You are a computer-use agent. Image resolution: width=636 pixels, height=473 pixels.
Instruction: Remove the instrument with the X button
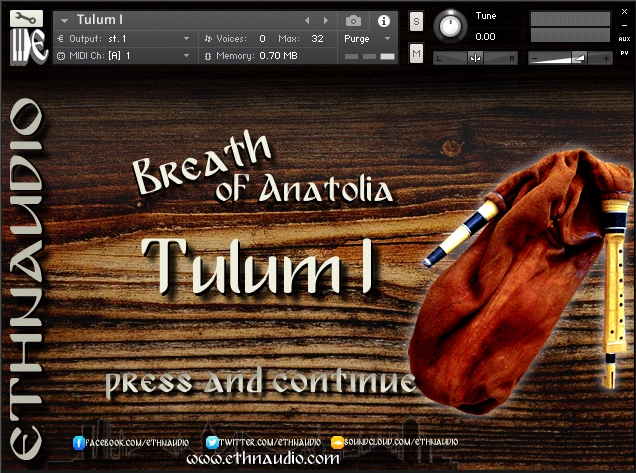[x=624, y=12]
